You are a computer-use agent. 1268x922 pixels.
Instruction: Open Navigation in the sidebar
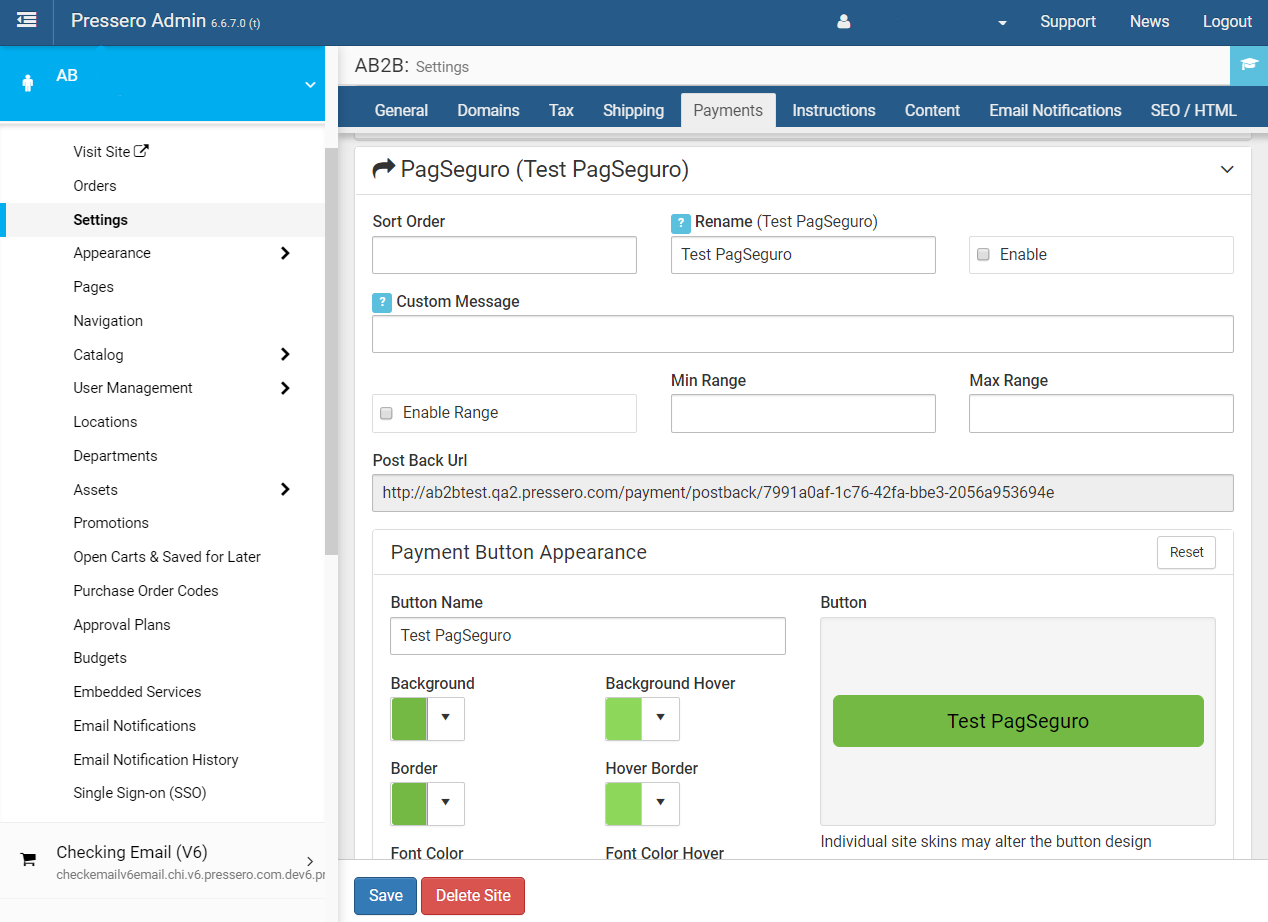click(108, 321)
